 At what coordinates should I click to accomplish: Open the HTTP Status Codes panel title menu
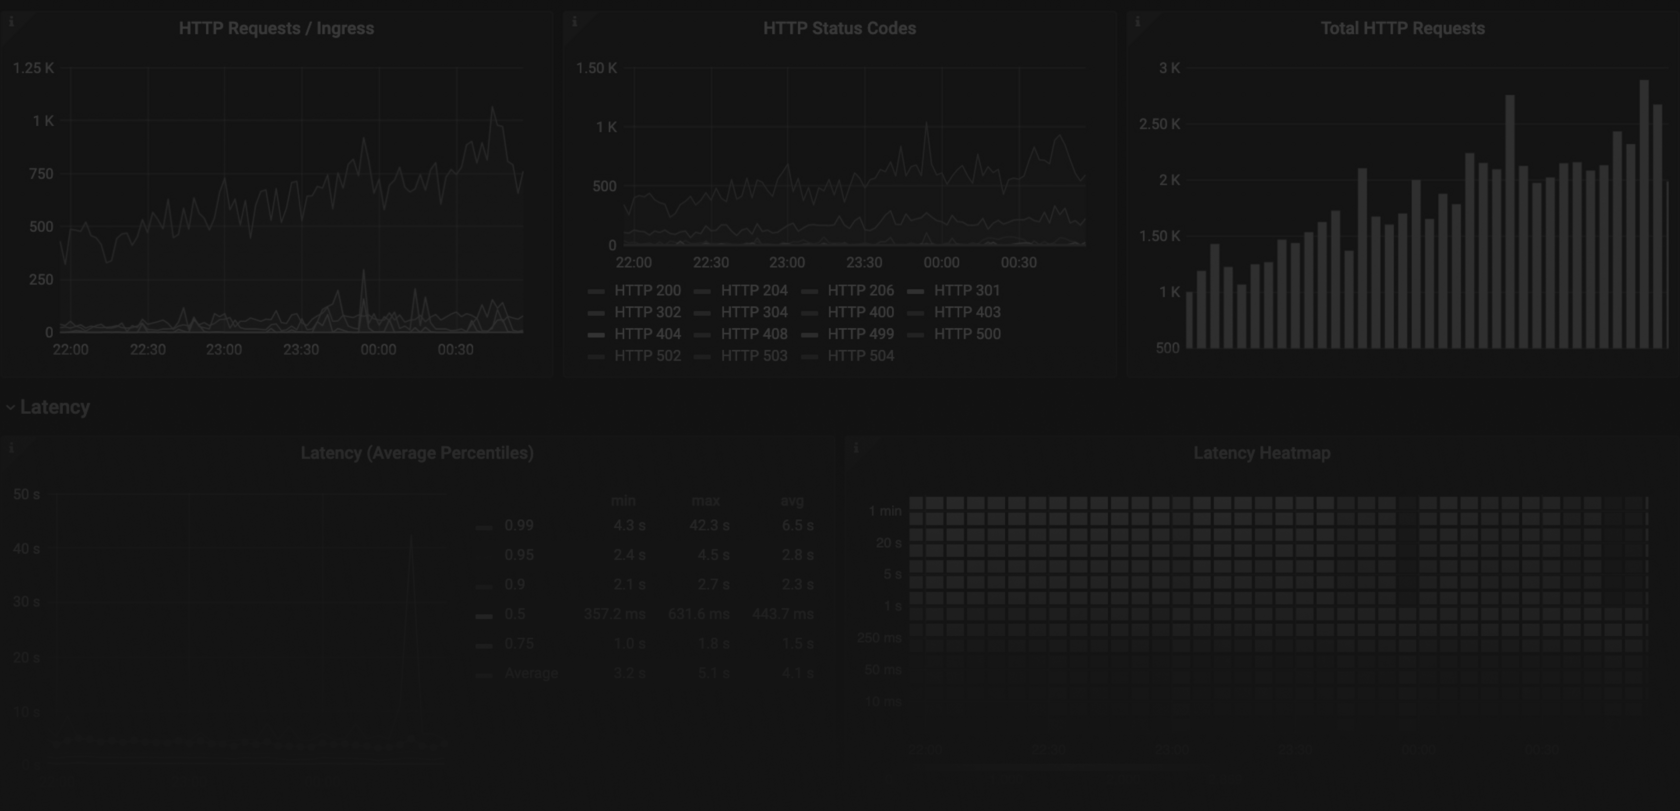coord(839,28)
